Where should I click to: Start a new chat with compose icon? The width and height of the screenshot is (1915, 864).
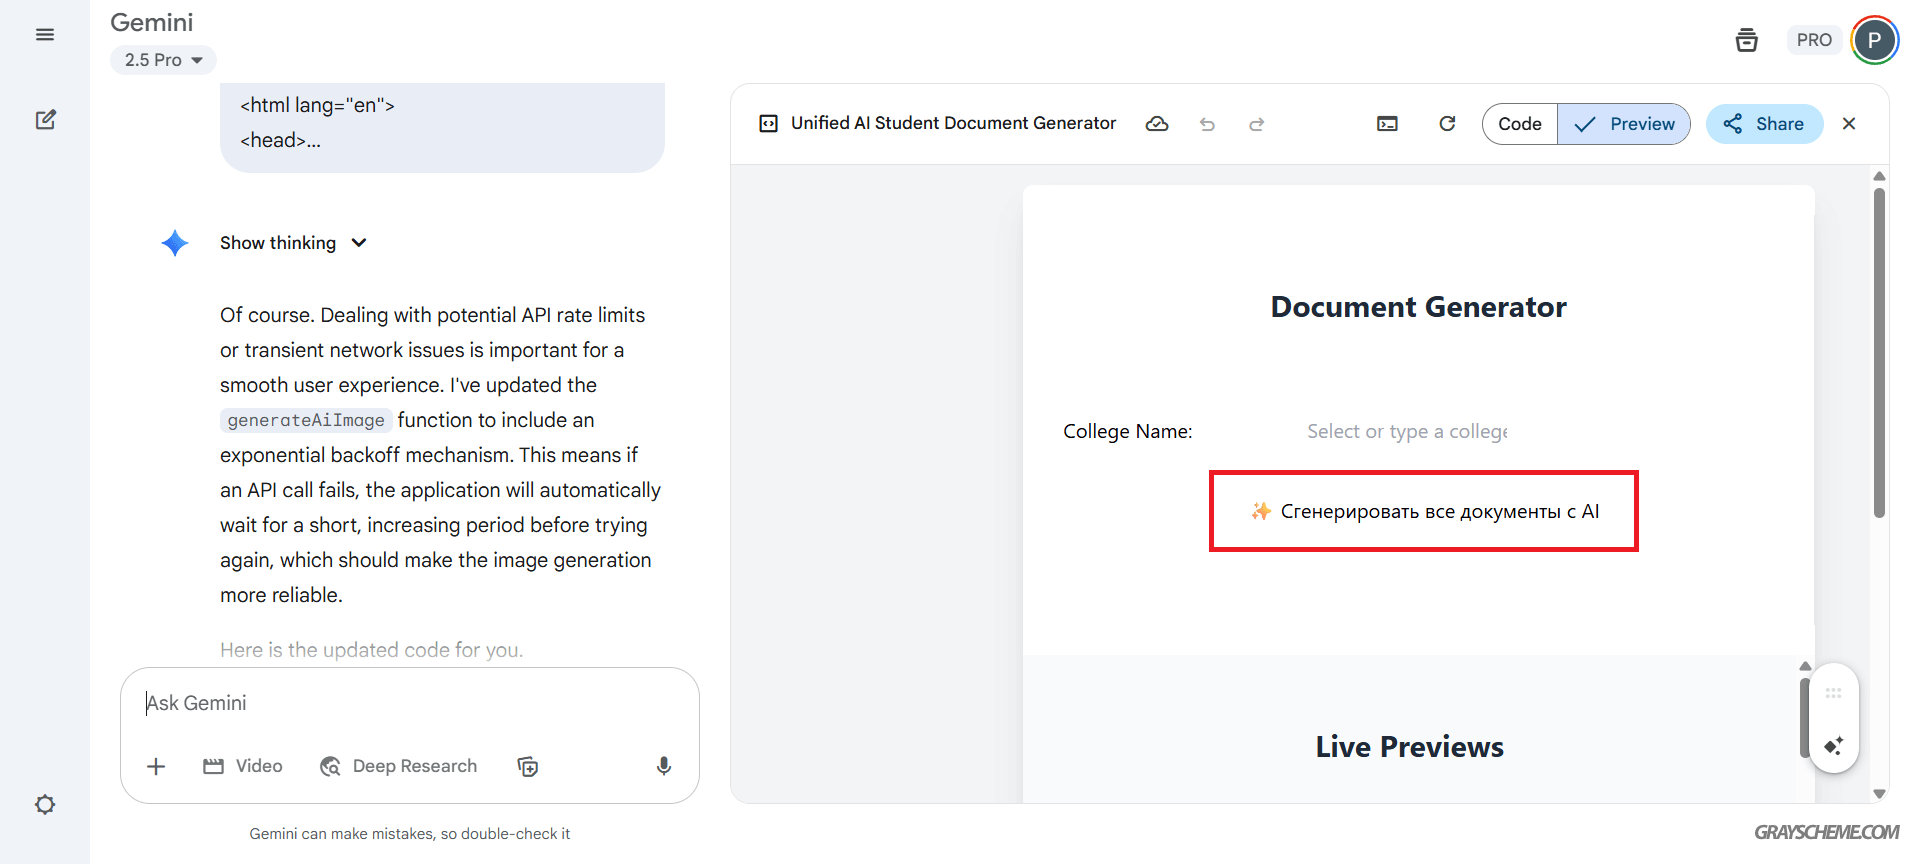pyautogui.click(x=46, y=120)
